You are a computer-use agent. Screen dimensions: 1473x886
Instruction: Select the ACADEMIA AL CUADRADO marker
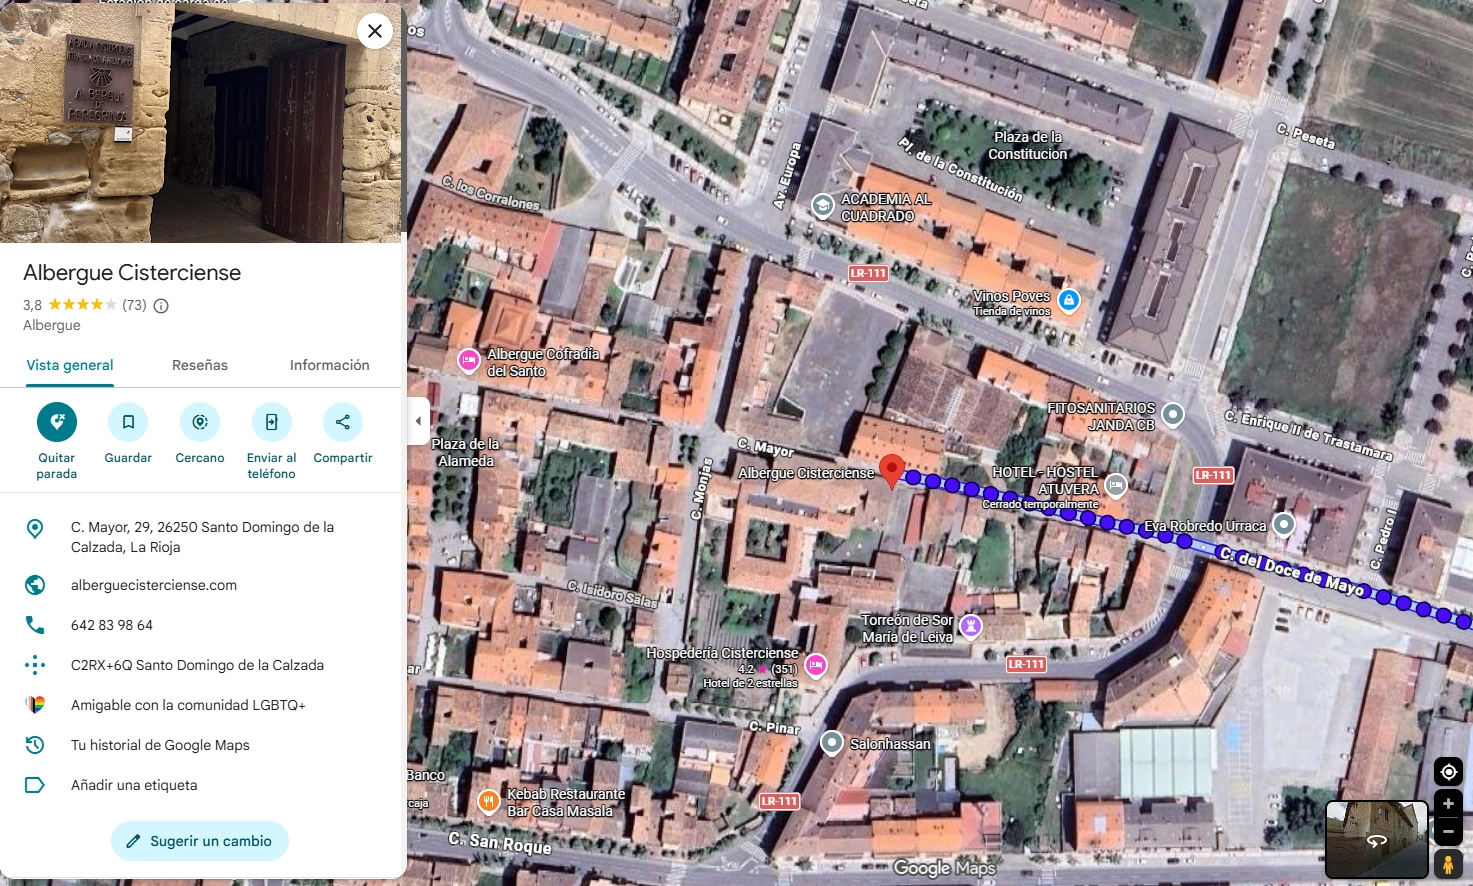coord(822,206)
